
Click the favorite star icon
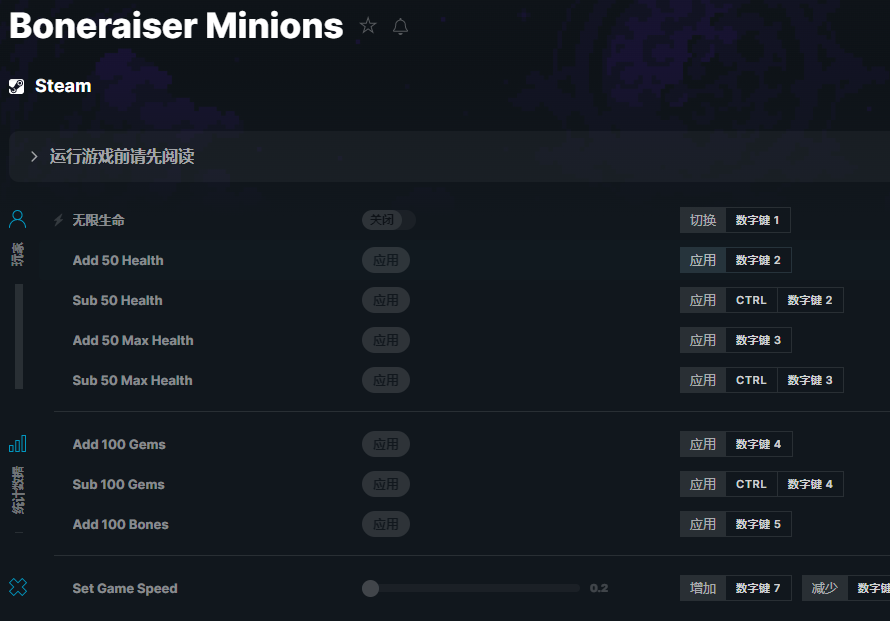[x=368, y=26]
